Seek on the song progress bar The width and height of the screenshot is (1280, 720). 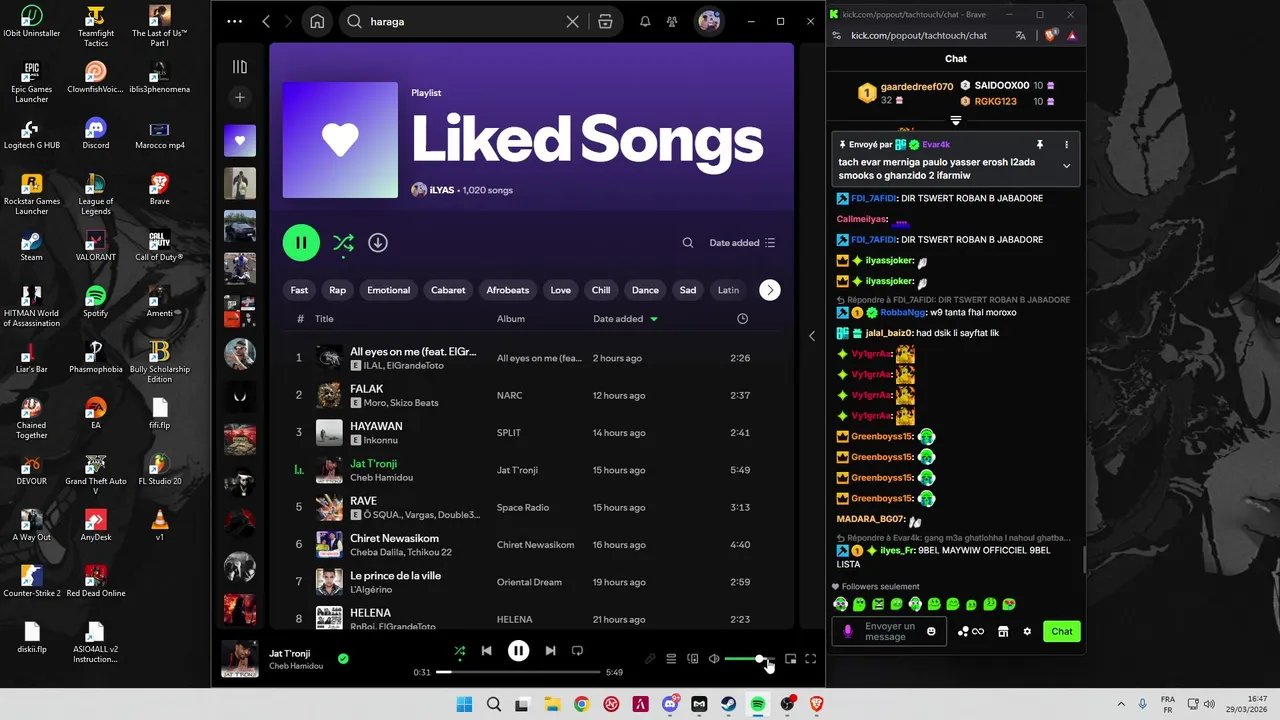pyautogui.click(x=517, y=672)
